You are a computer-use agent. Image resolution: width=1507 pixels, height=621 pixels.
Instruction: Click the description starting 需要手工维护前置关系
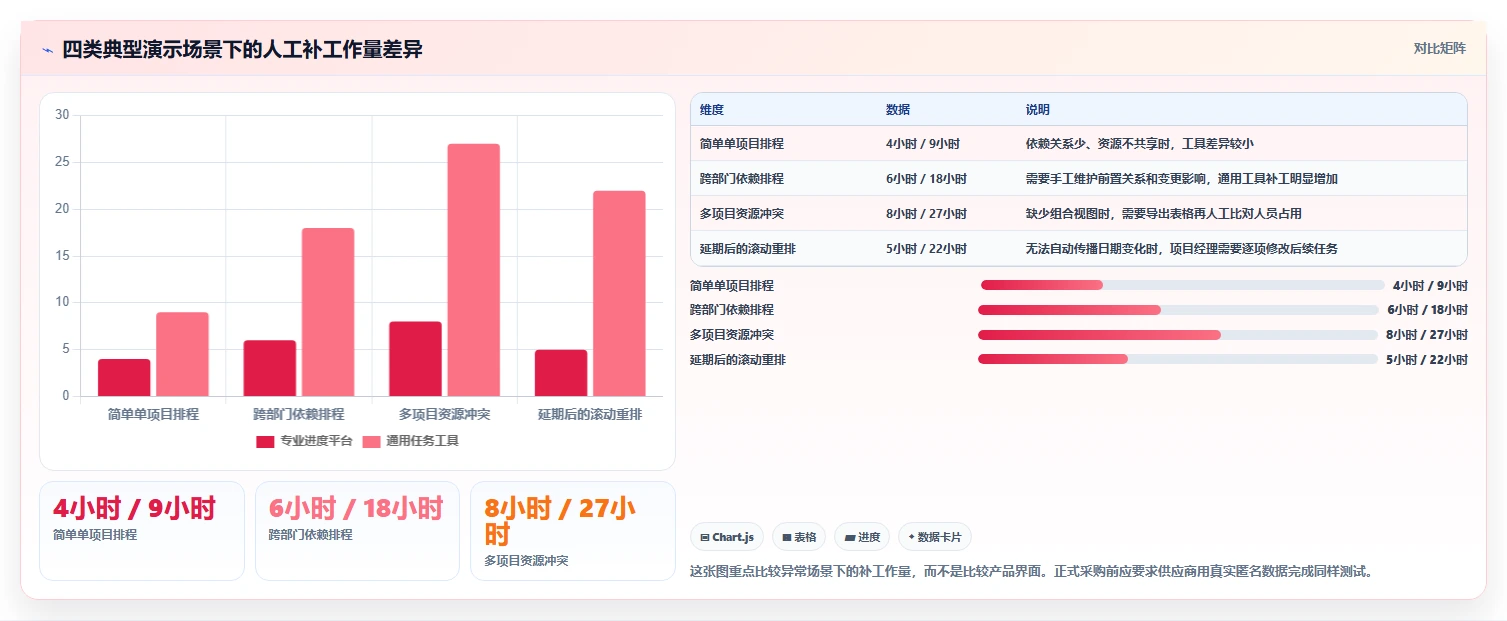(1182, 179)
